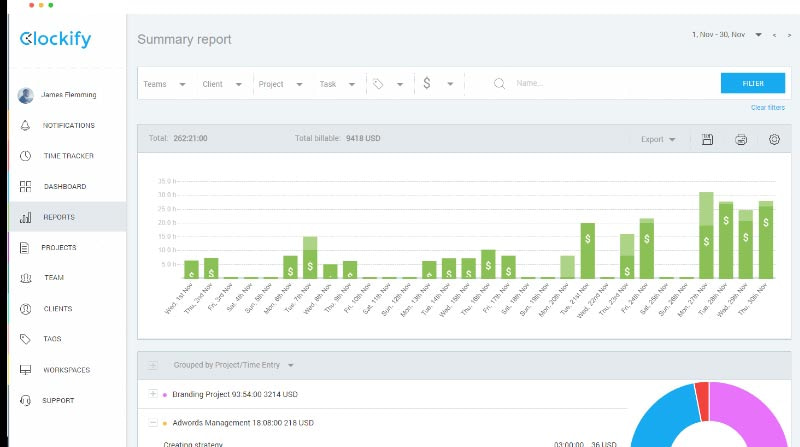Image resolution: width=800 pixels, height=447 pixels.
Task: Open the Tags icon in sidebar
Action: pyautogui.click(x=24, y=339)
